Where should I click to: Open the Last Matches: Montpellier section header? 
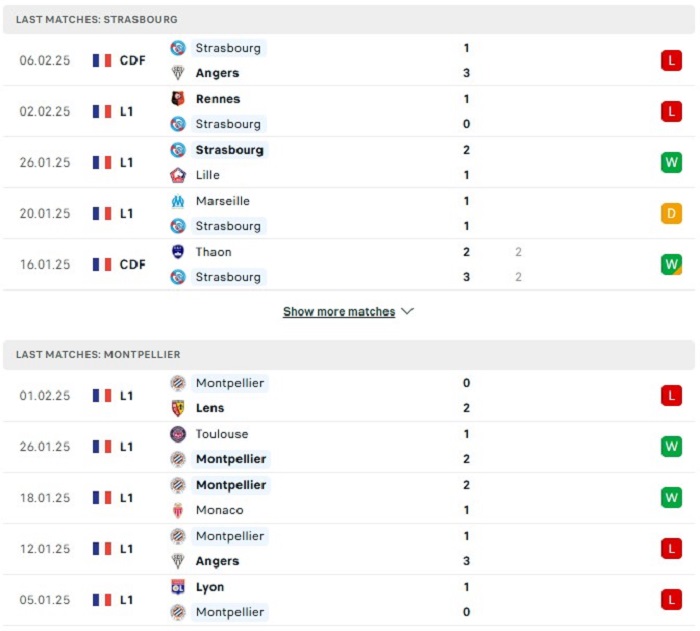349,355
